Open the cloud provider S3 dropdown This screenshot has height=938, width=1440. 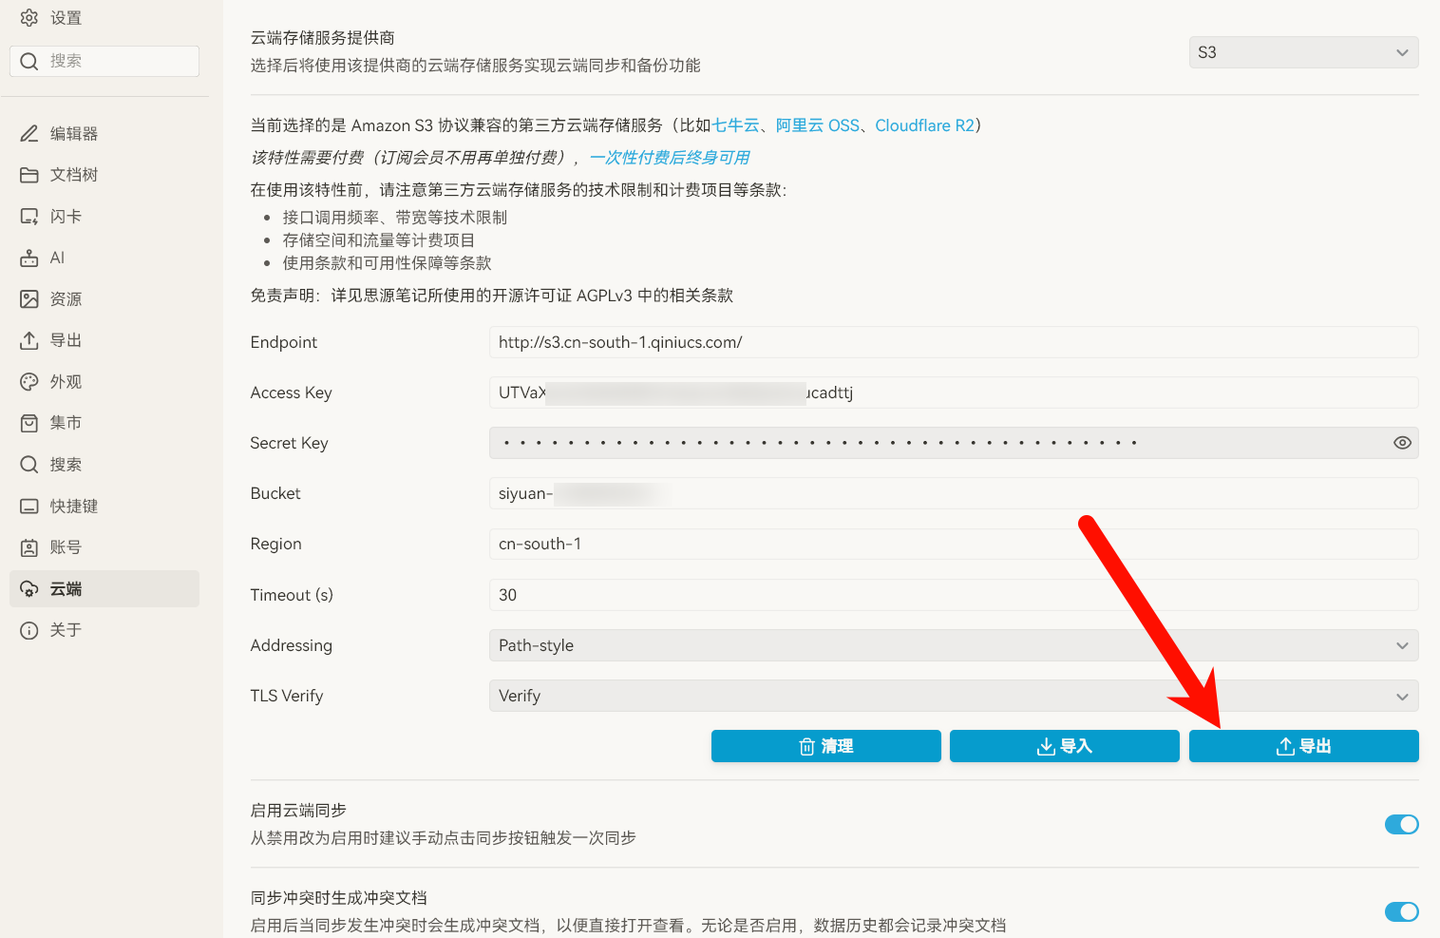click(1303, 52)
